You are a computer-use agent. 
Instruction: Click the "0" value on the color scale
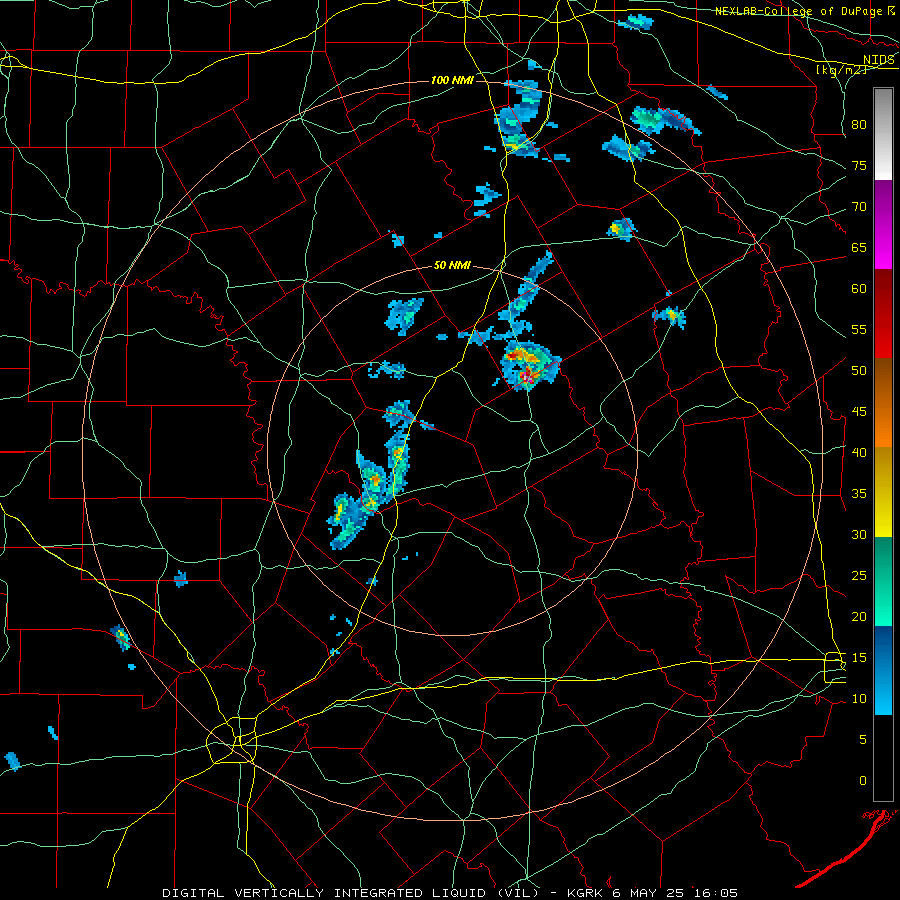863,781
